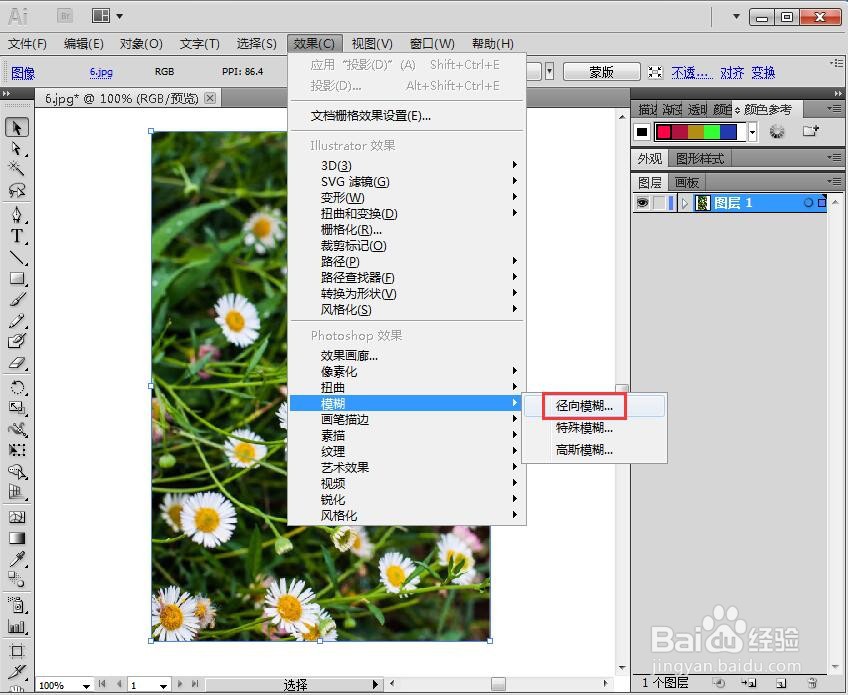
Task: Switch to the 外观 tab
Action: (x=650, y=158)
